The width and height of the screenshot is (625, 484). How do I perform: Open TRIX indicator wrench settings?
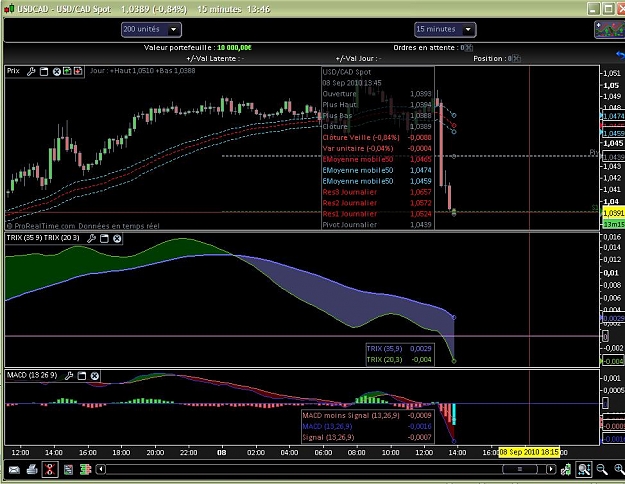[91, 238]
